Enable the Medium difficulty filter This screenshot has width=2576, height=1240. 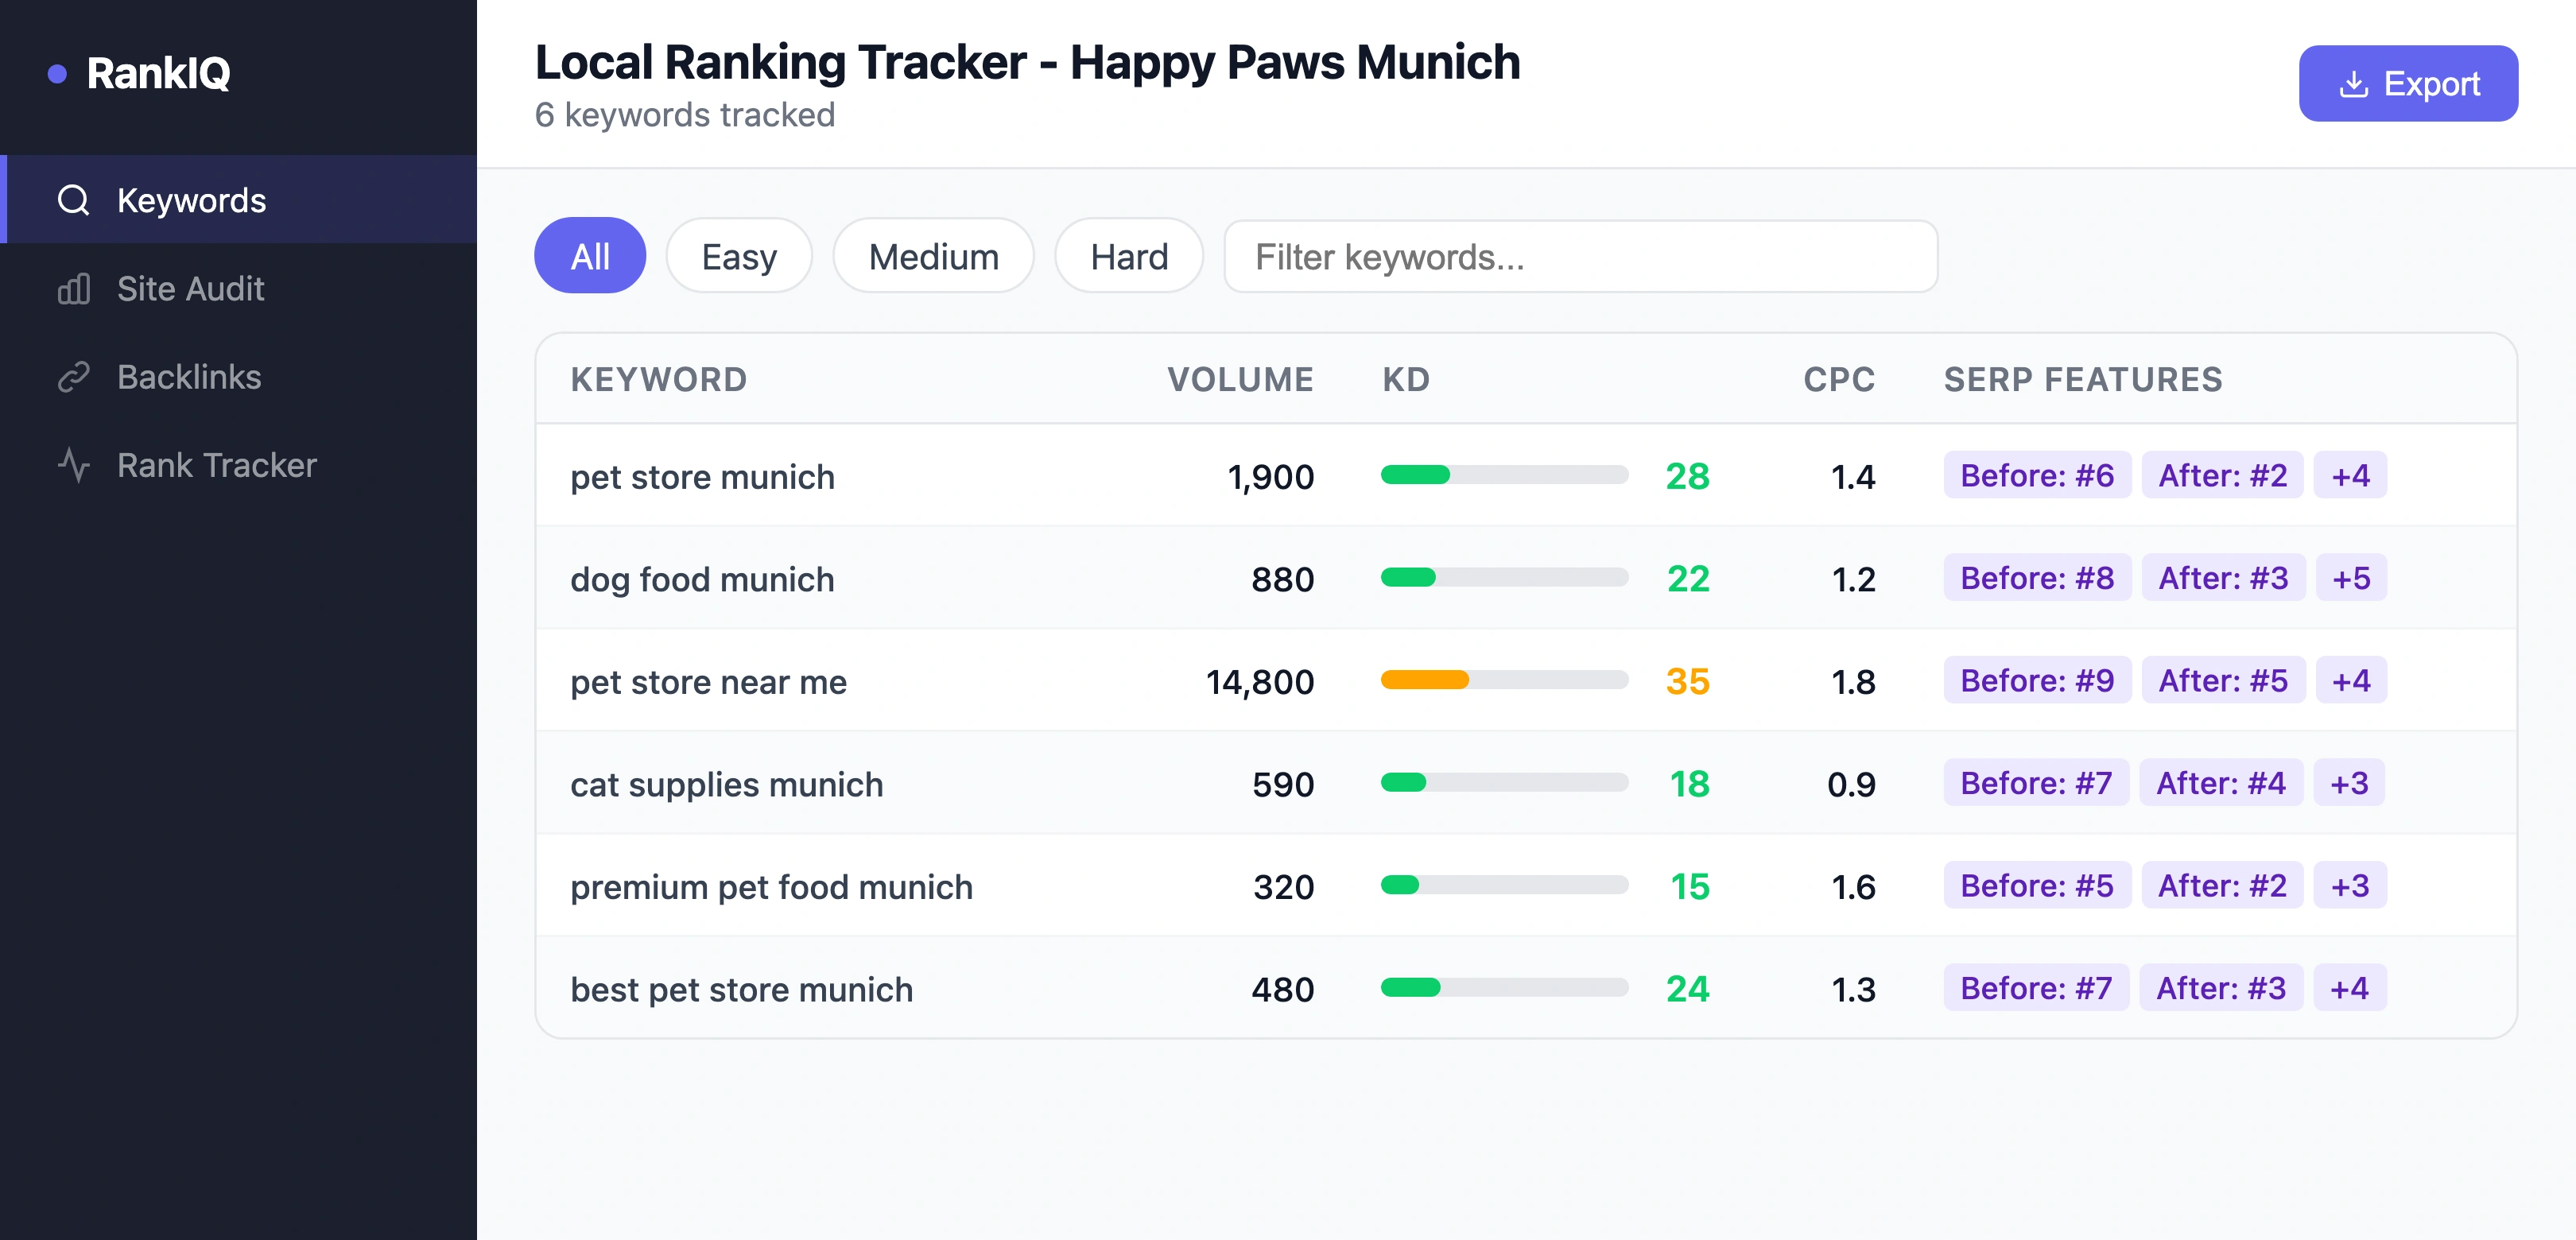pos(933,256)
